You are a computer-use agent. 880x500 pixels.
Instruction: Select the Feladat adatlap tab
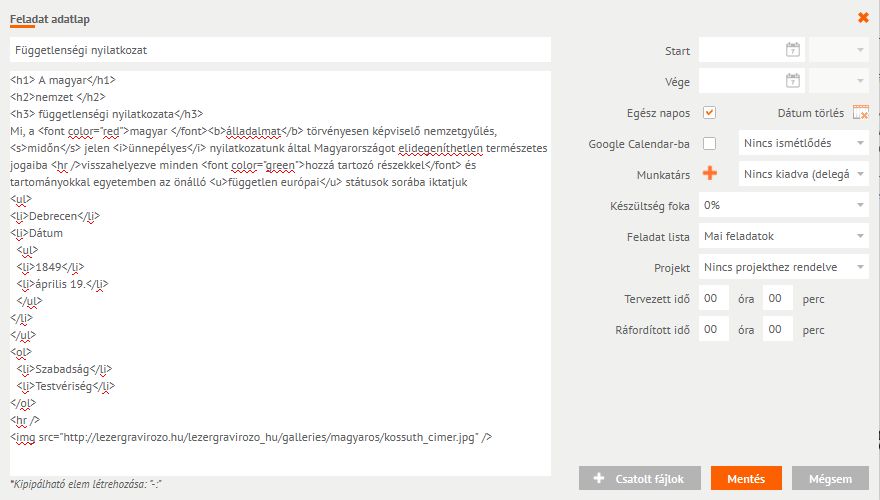pos(49,19)
